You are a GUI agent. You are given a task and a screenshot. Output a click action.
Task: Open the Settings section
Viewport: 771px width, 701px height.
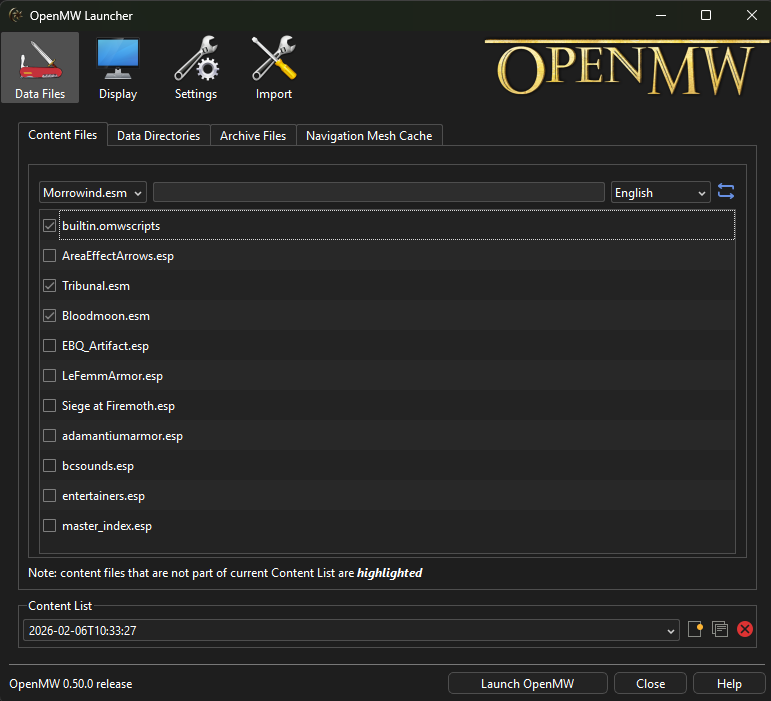tap(196, 67)
